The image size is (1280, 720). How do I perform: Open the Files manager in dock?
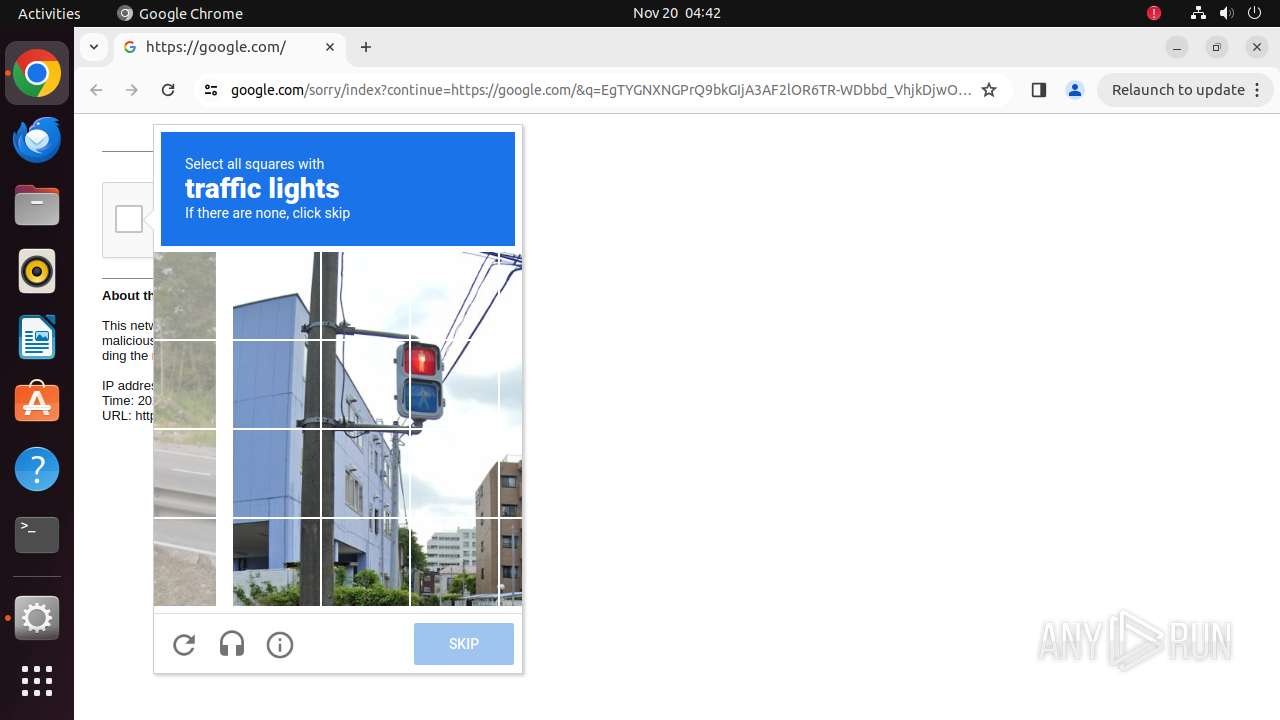tap(37, 206)
